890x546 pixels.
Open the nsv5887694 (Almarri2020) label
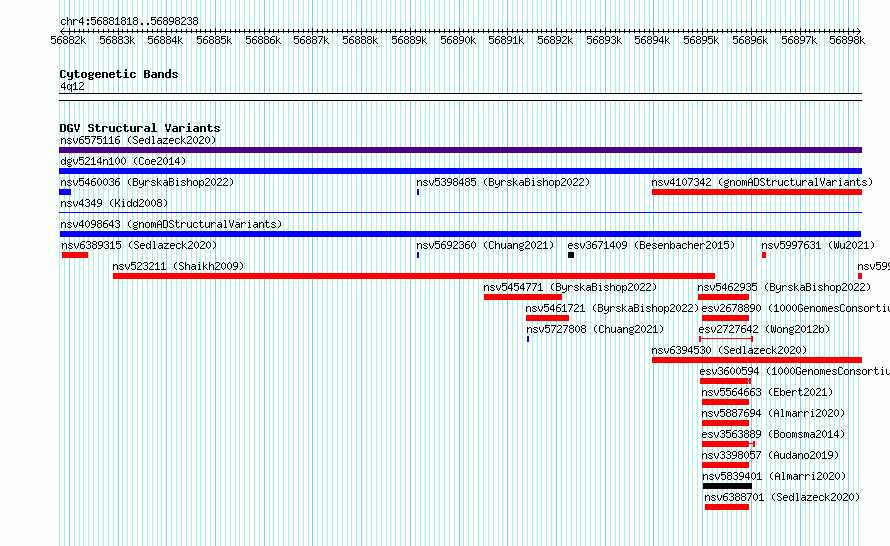(773, 413)
